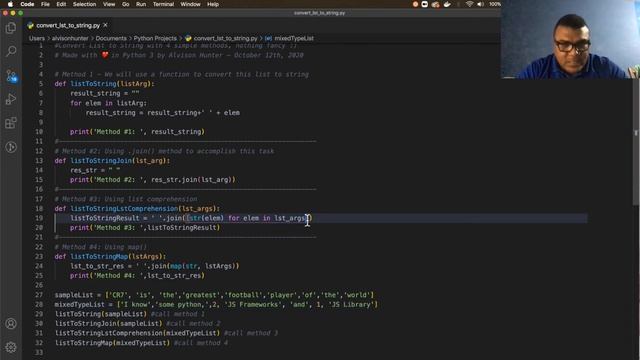Click the '# Method #4: Using map()' comment
Screen dimensions: 640x360
pos(100,247)
